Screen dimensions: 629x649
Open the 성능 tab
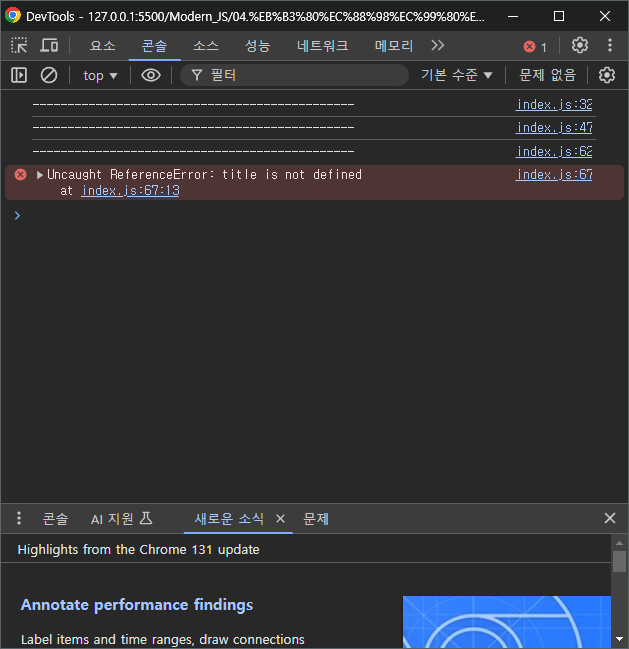[257, 46]
